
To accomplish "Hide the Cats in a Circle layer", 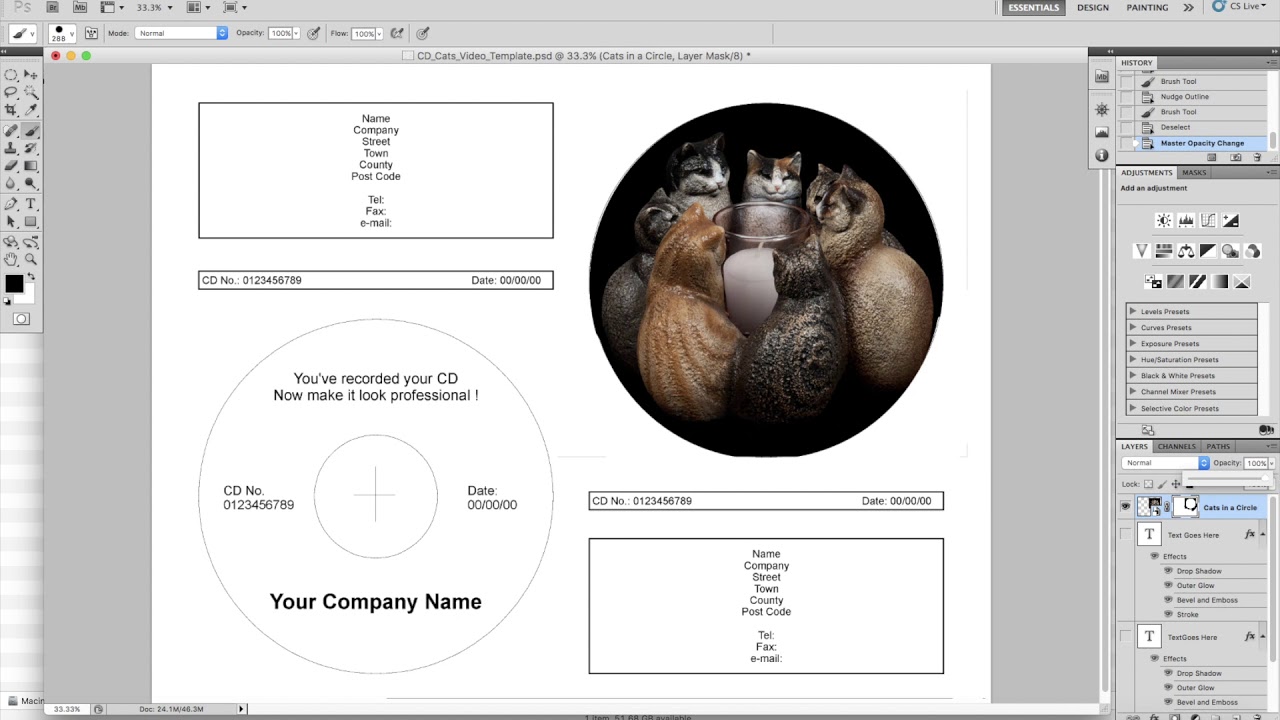I will tap(1126, 506).
